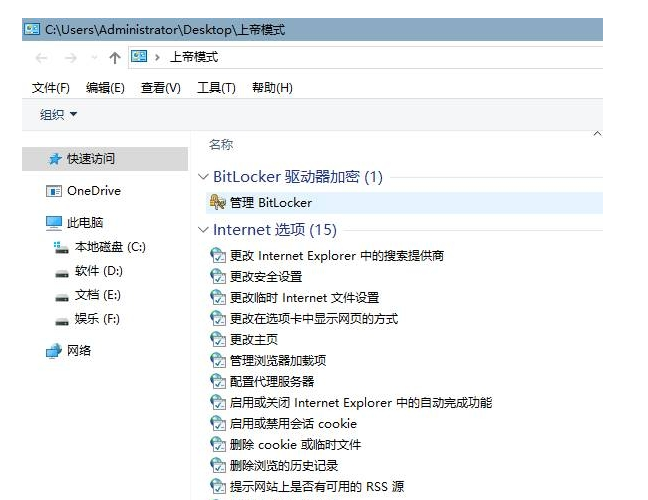Click the 本地磁盘 (C:) drive icon

point(61,247)
